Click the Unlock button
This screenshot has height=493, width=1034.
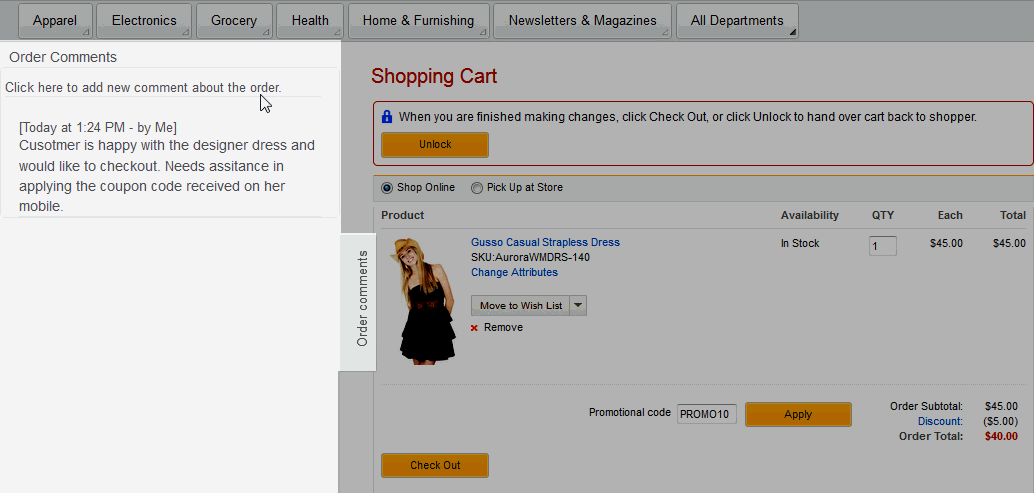click(435, 145)
